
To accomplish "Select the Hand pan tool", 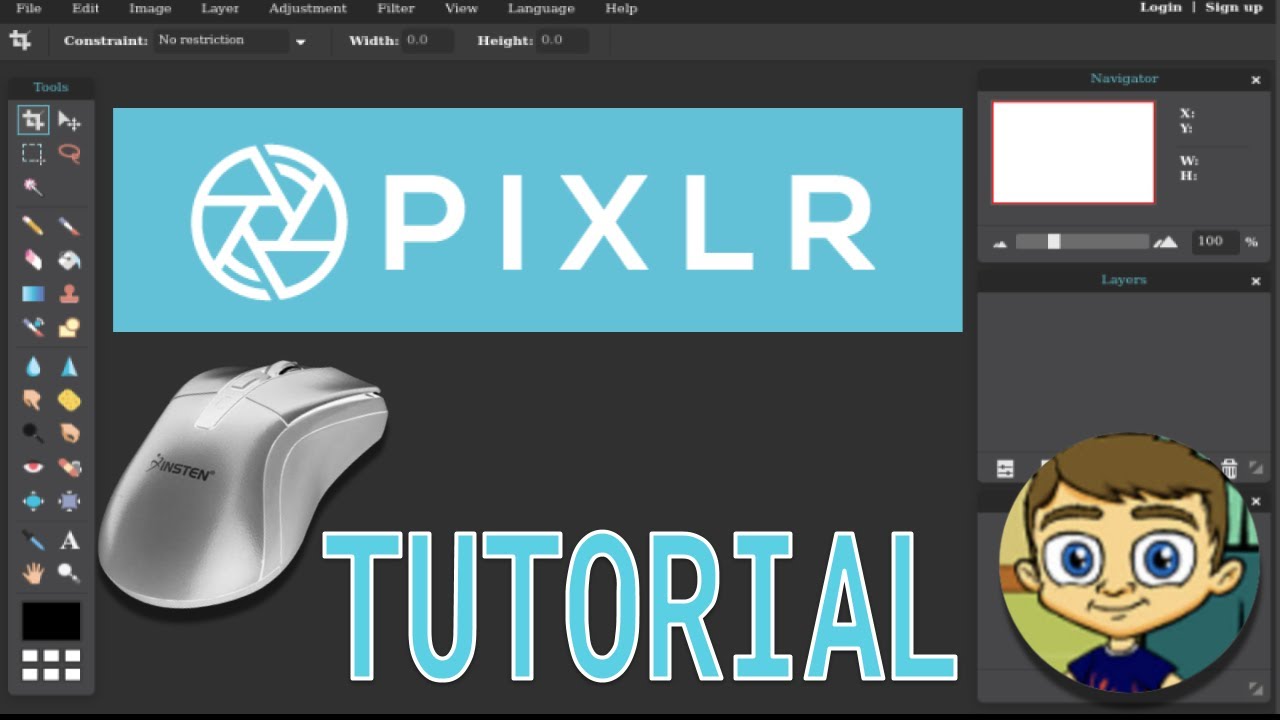I will click(33, 573).
